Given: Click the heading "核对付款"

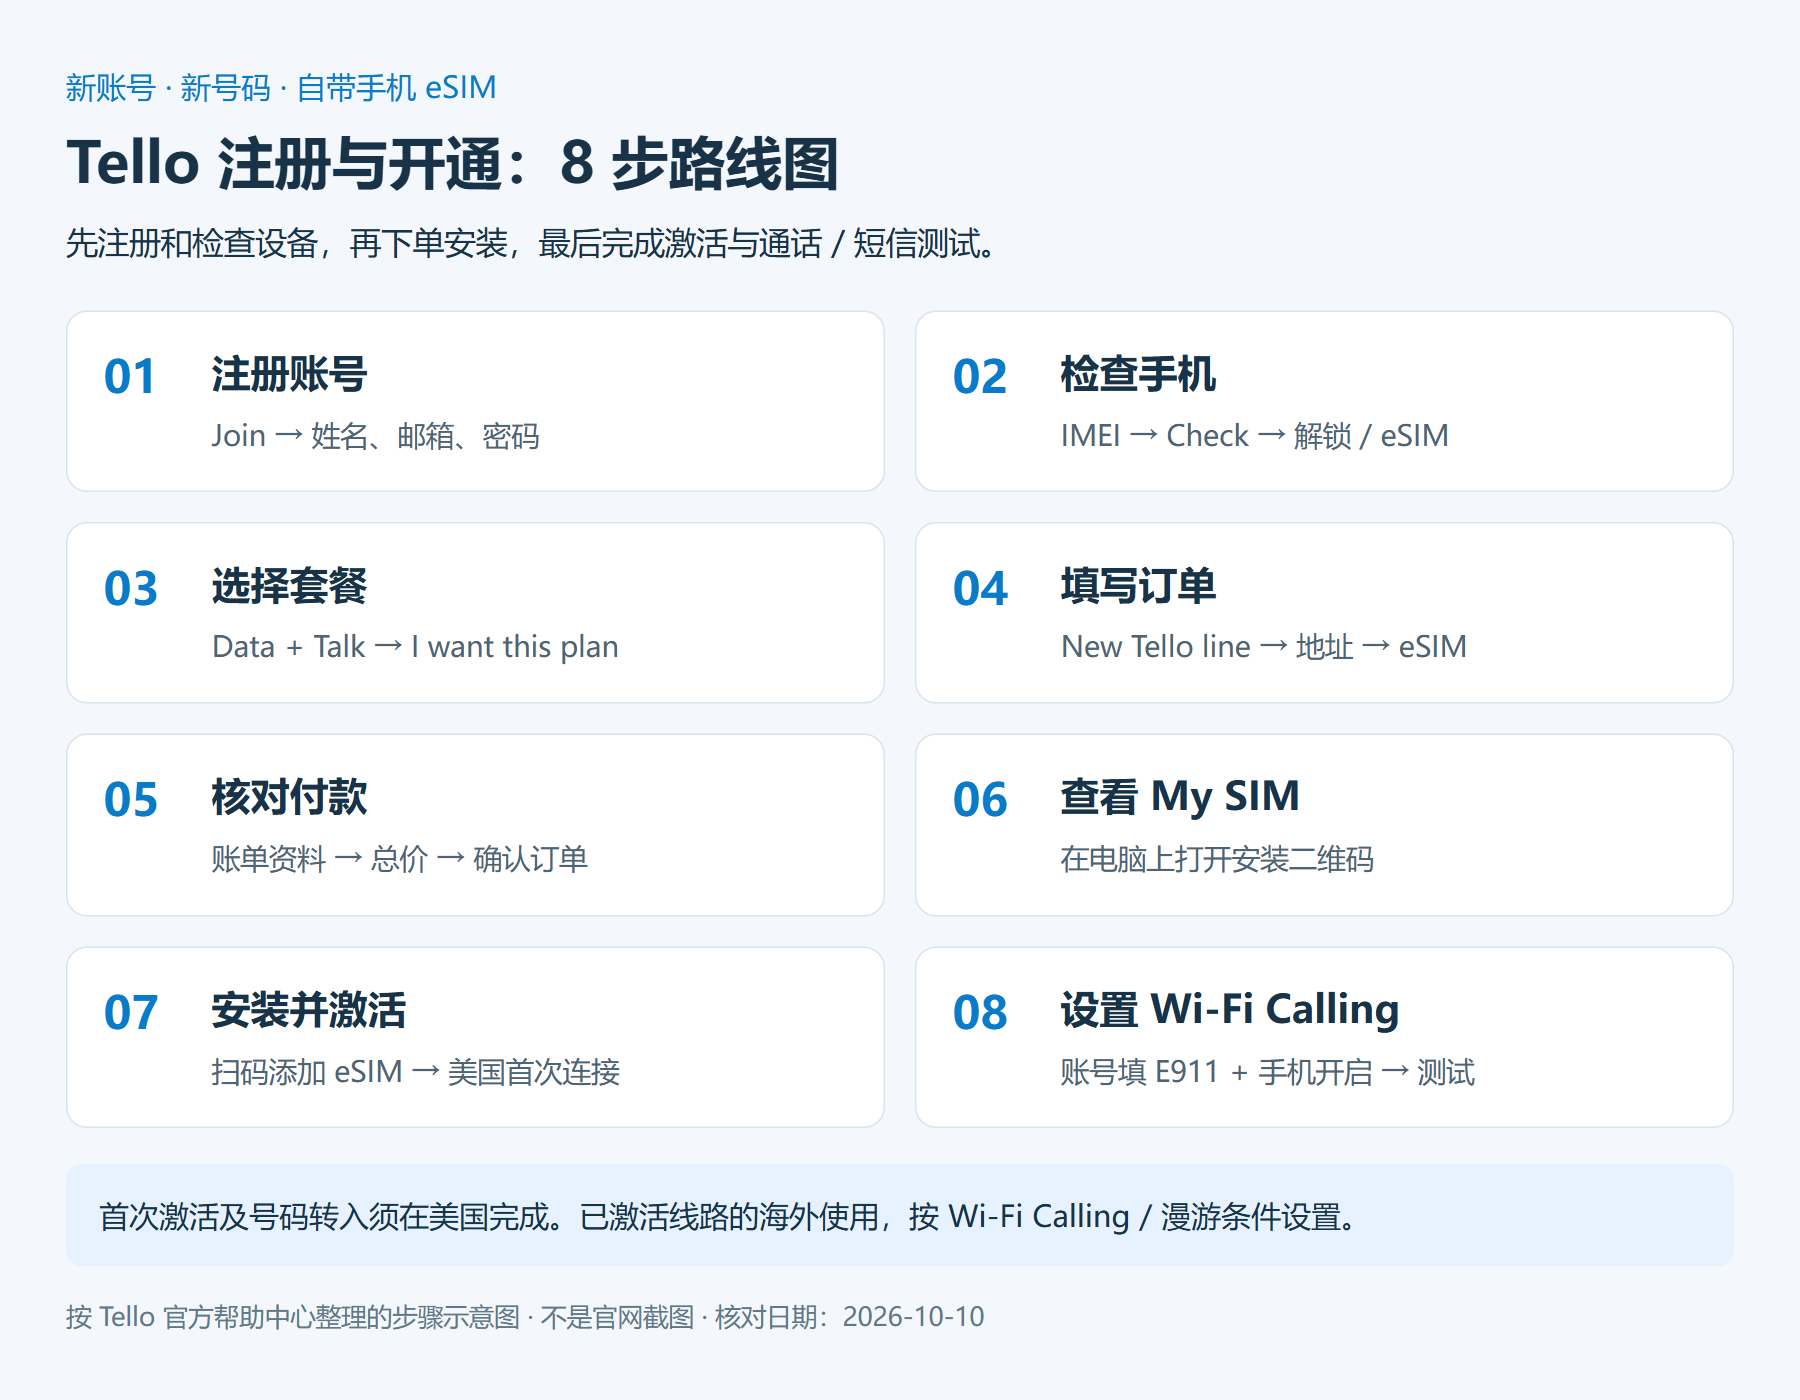Looking at the screenshot, I should (289, 798).
